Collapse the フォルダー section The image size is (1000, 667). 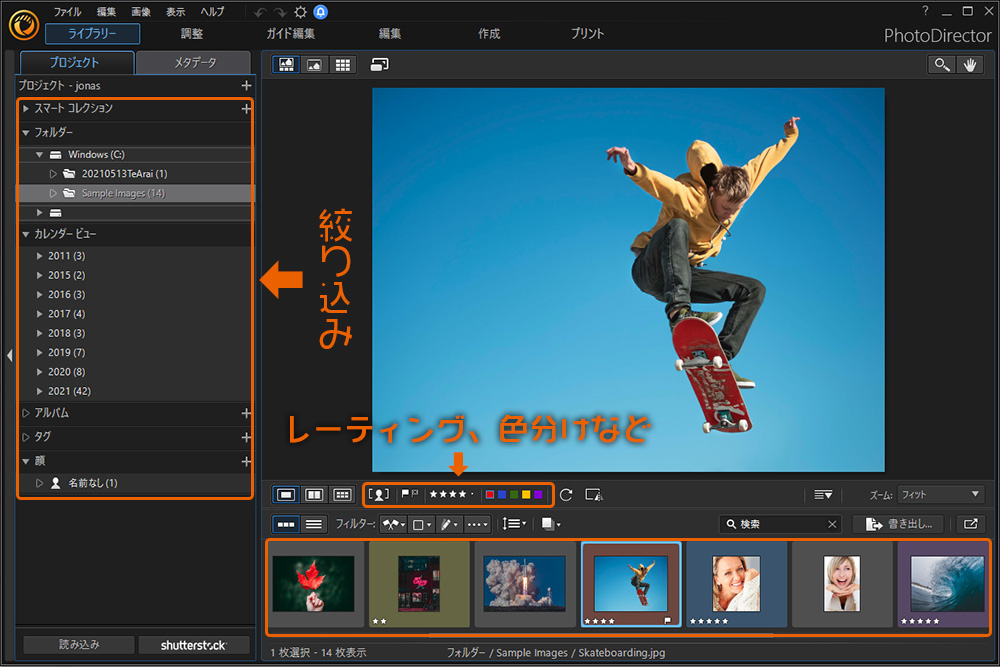click(26, 133)
